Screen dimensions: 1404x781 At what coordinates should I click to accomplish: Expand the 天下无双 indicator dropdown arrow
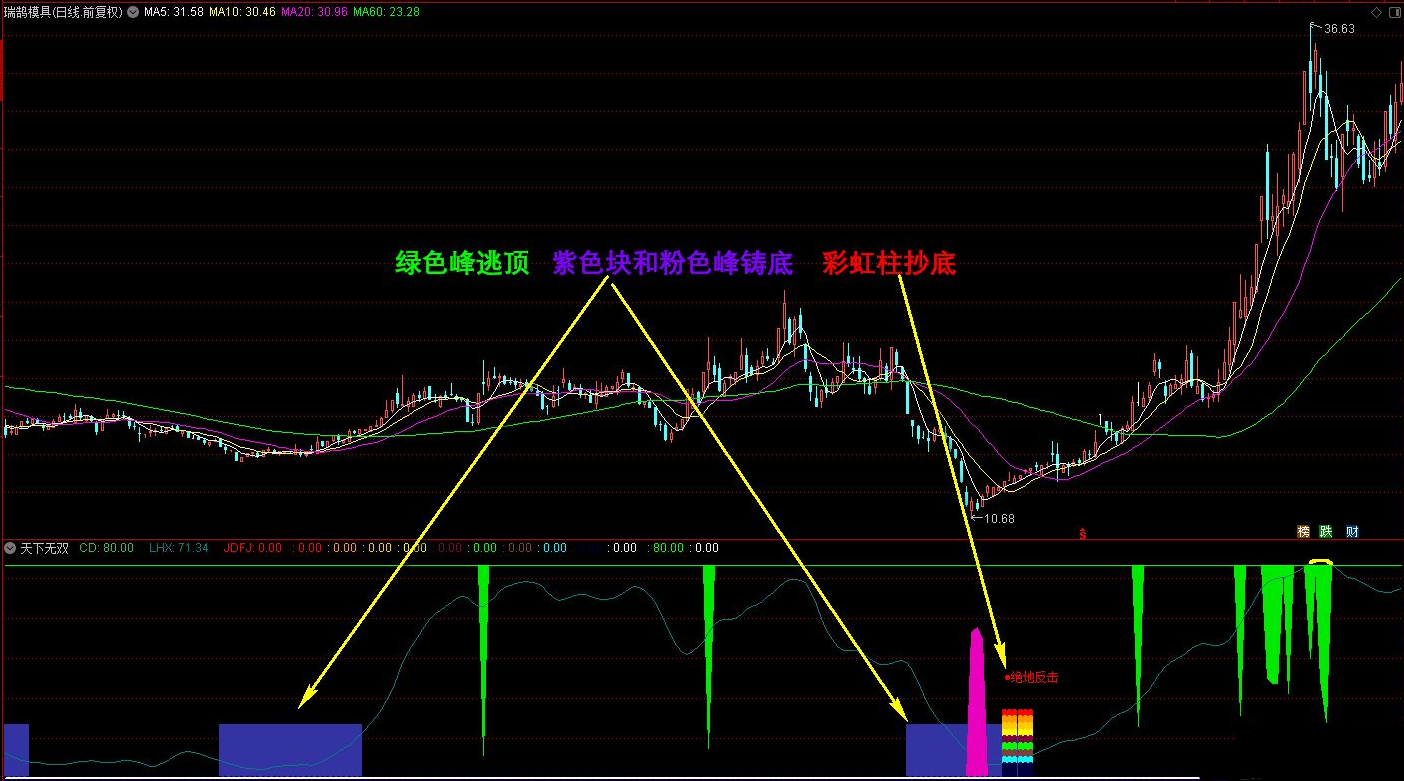point(10,548)
